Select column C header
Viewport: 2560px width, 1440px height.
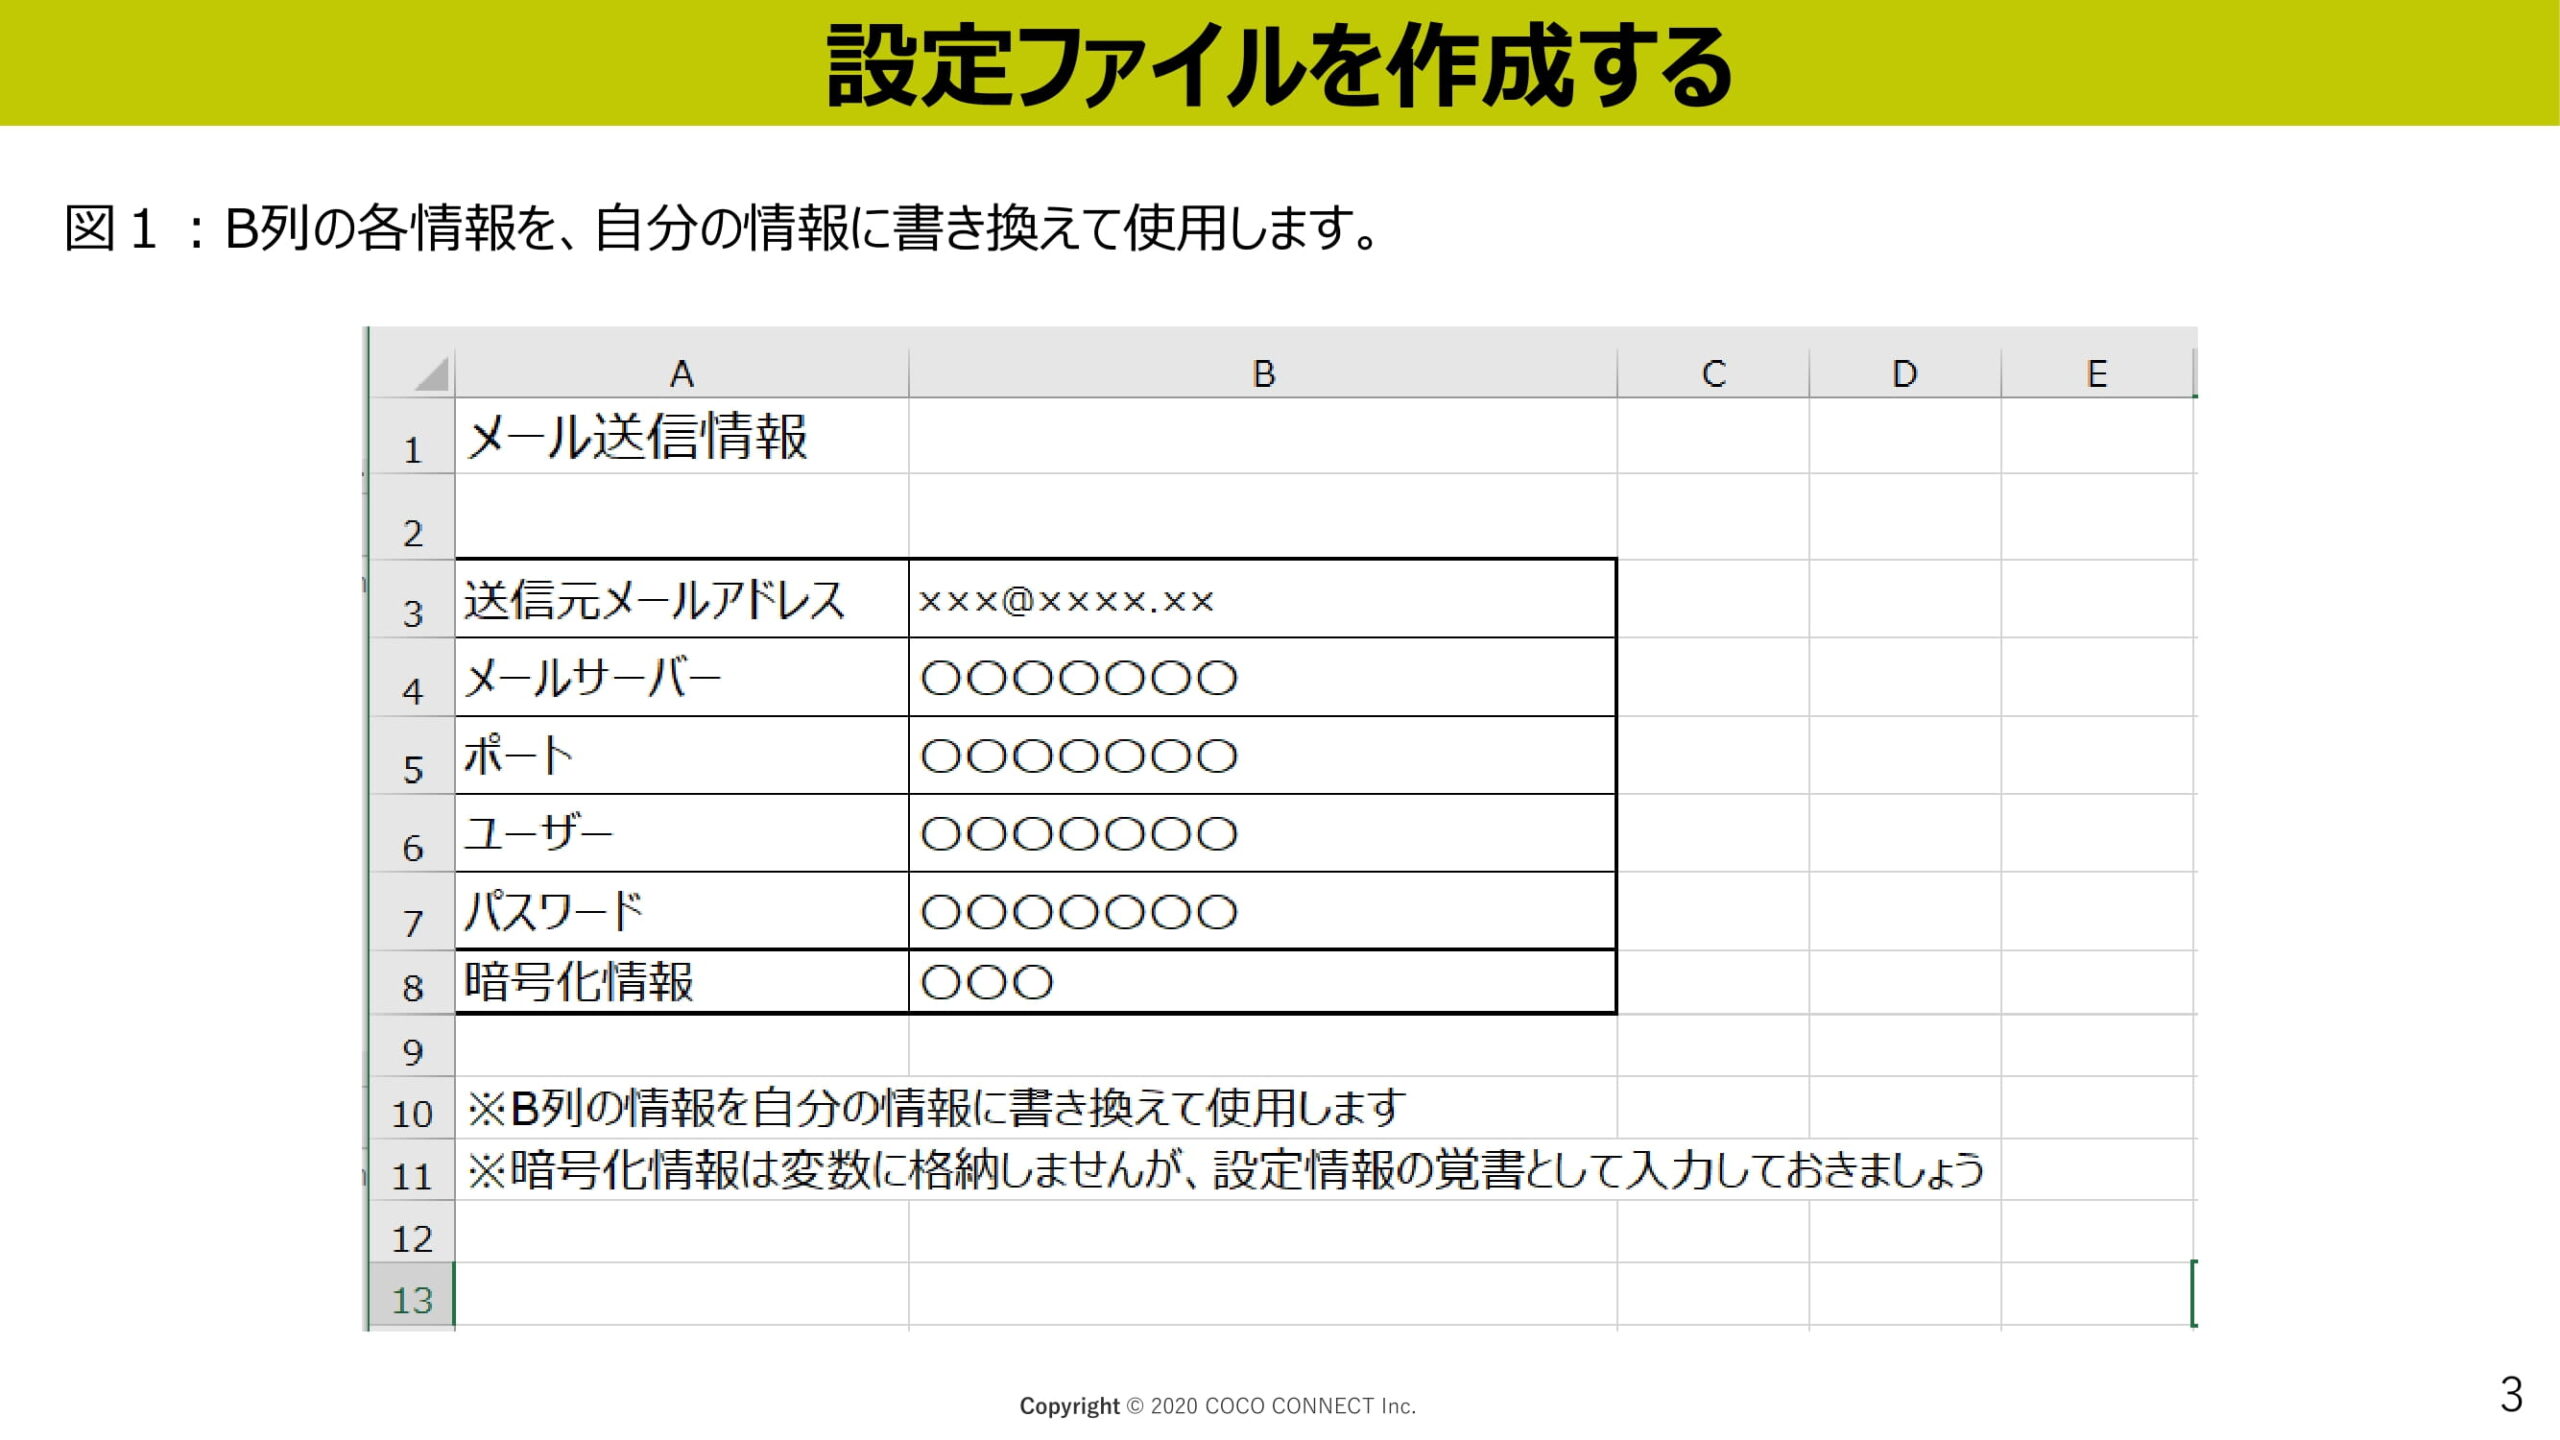(1713, 373)
